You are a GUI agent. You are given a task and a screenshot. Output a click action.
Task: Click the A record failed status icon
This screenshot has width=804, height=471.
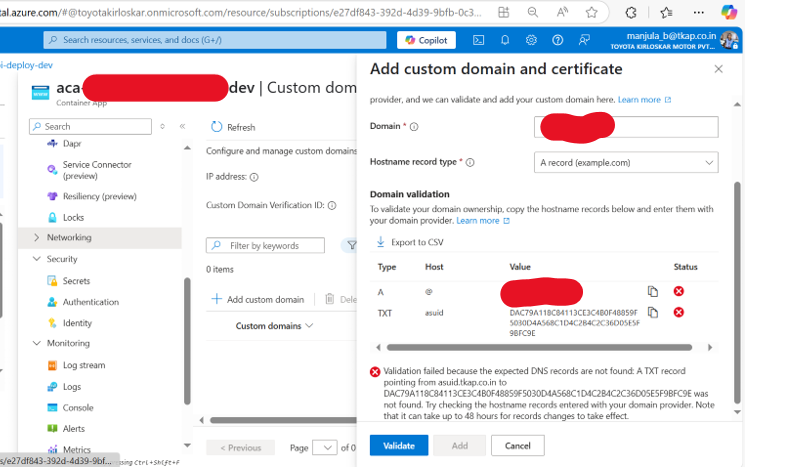coord(678,291)
